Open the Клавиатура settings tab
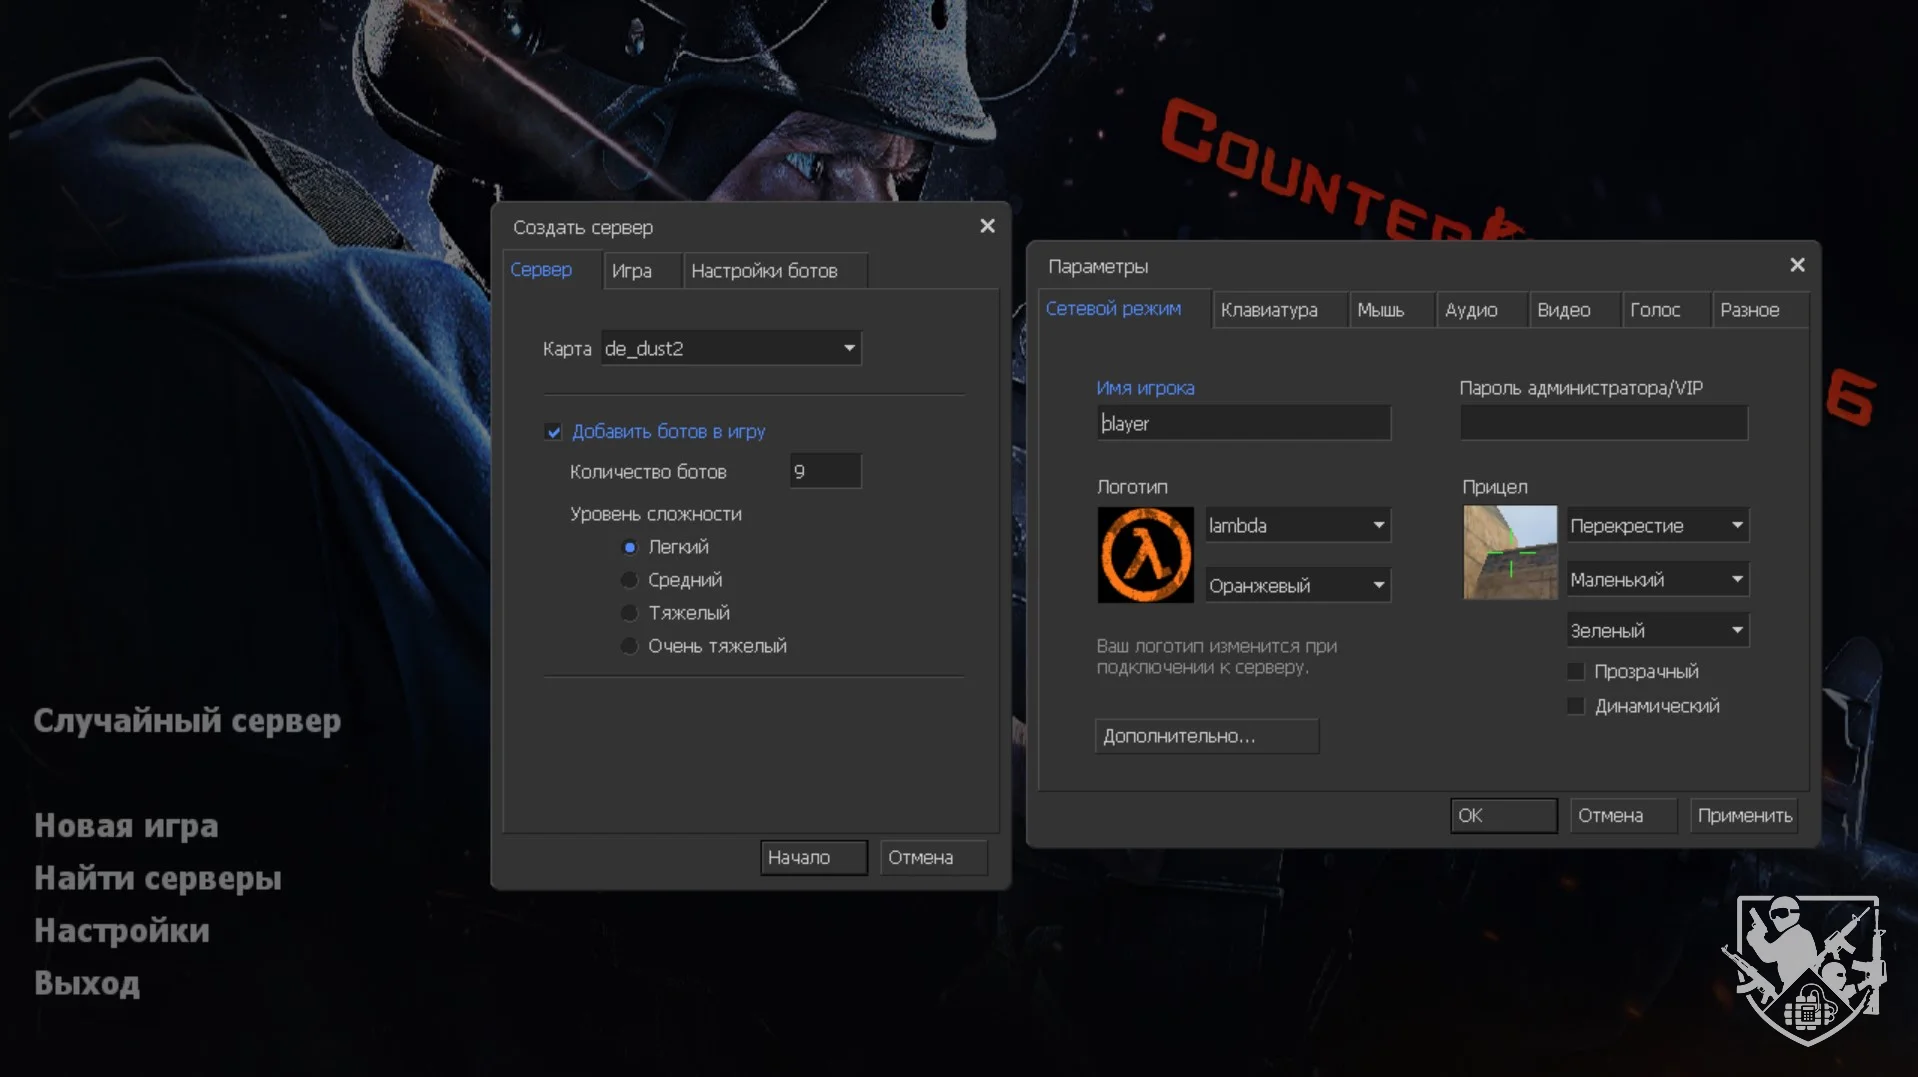The width and height of the screenshot is (1918, 1077). click(1268, 310)
